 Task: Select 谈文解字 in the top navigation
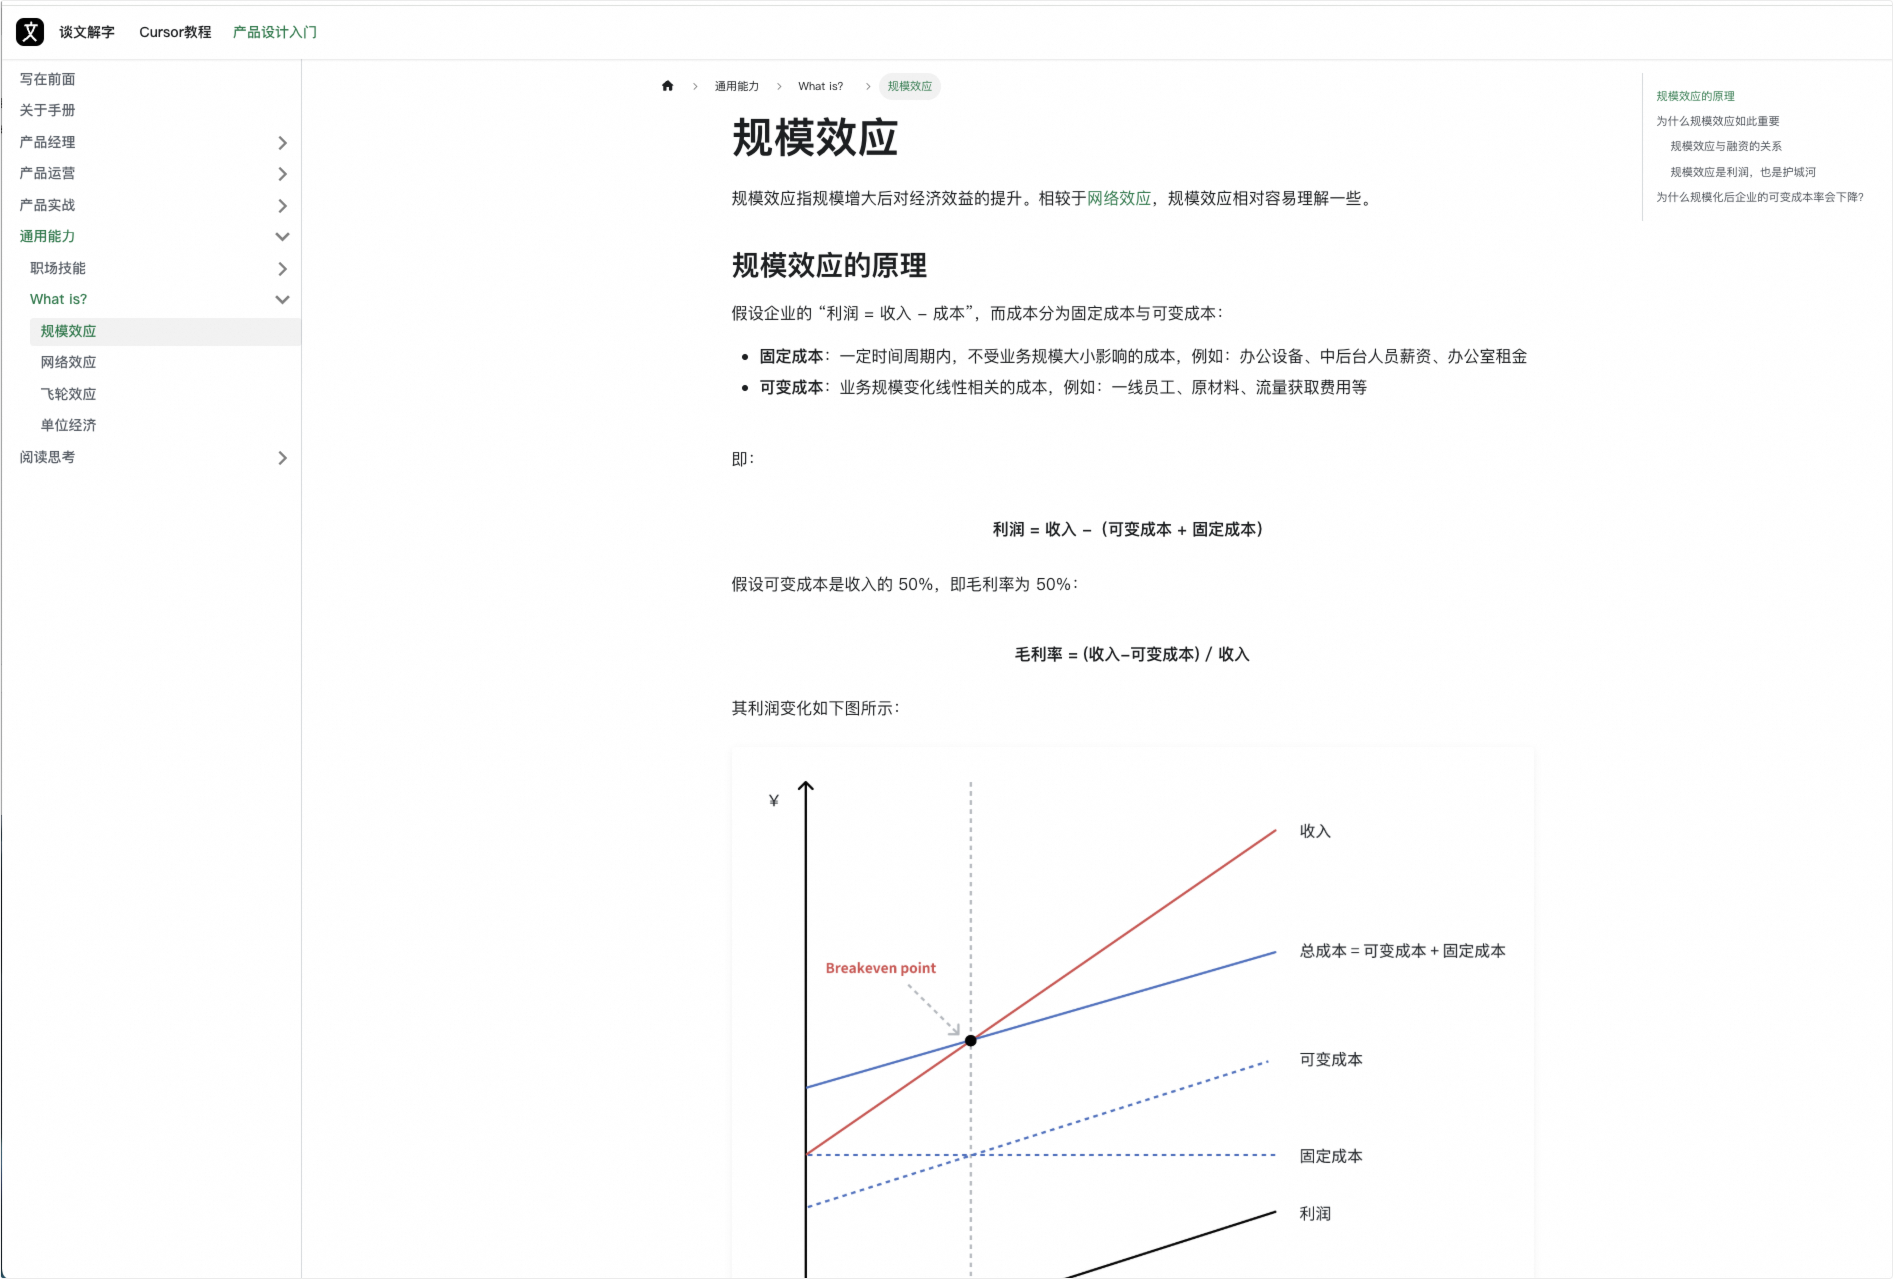[x=86, y=31]
